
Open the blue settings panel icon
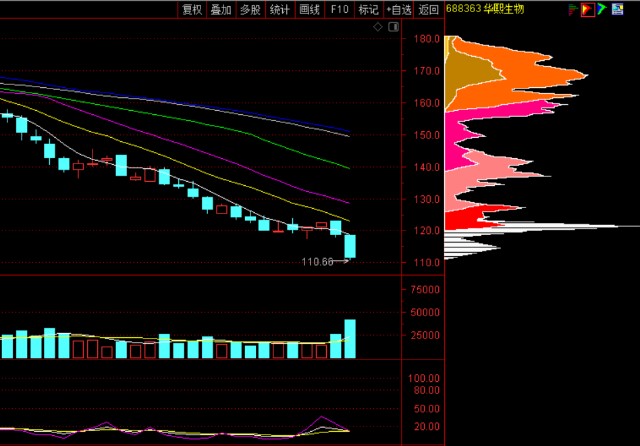[x=618, y=9]
